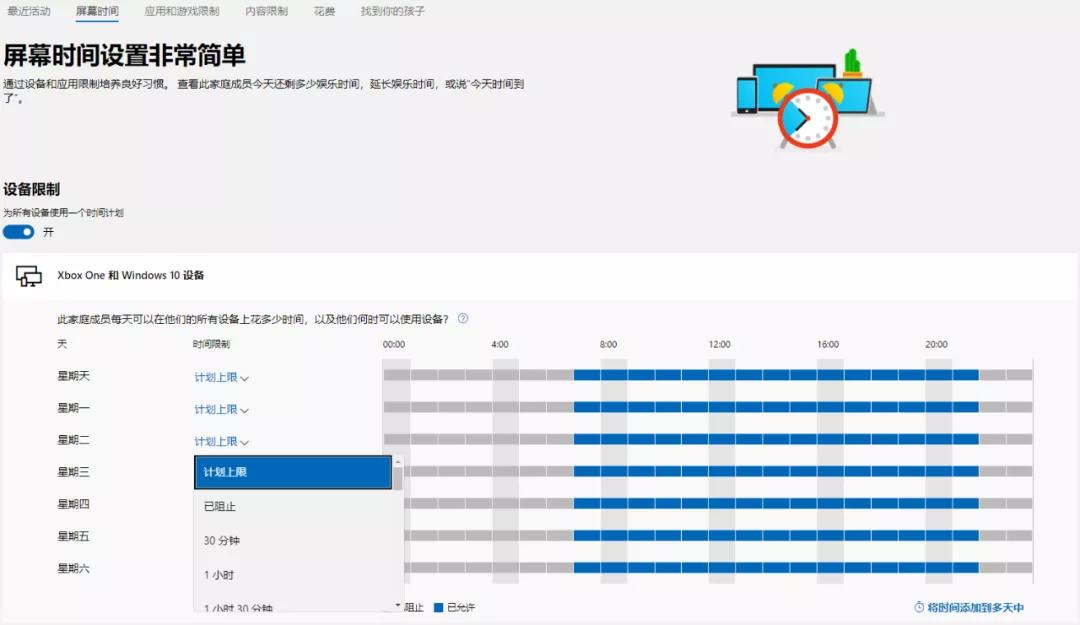The height and width of the screenshot is (625, 1080).
Task: Open the 应用和游戏限制 tab
Action: [x=181, y=11]
